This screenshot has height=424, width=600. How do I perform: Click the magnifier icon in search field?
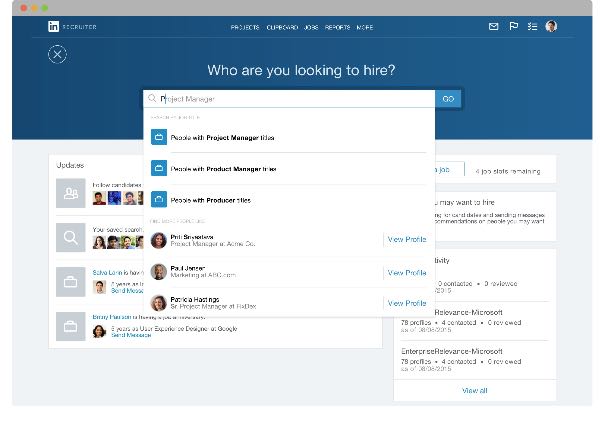(152, 98)
